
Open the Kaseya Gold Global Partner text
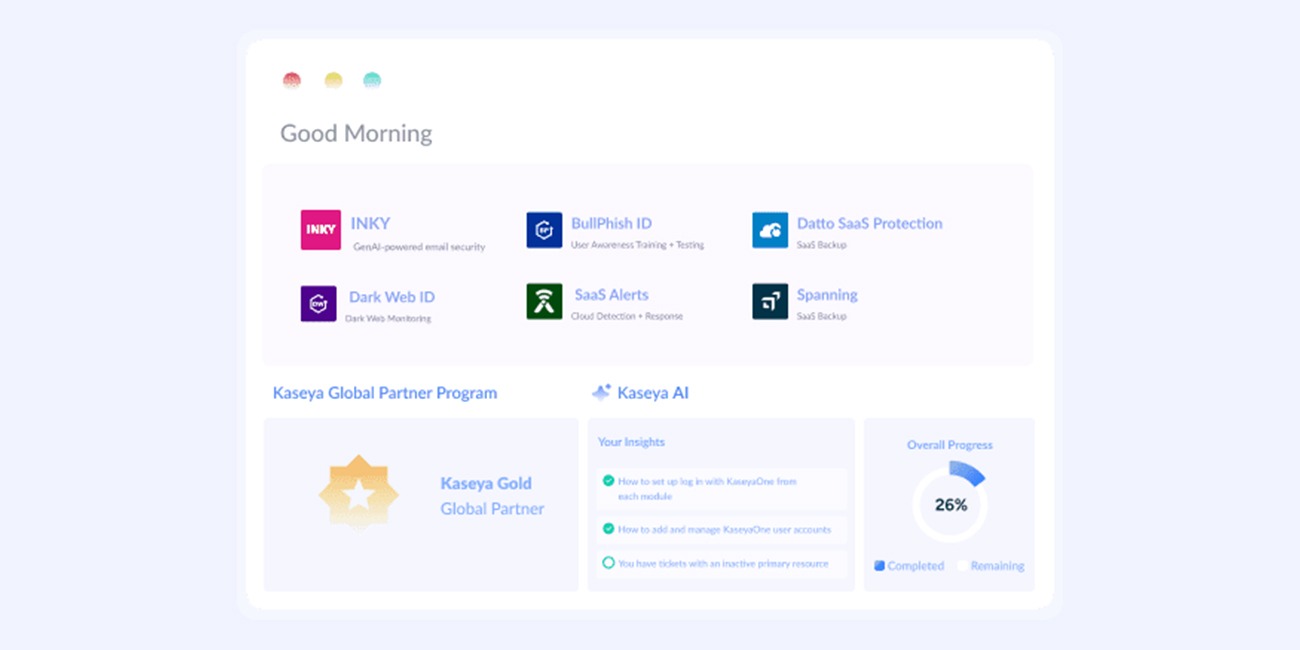[x=492, y=496]
